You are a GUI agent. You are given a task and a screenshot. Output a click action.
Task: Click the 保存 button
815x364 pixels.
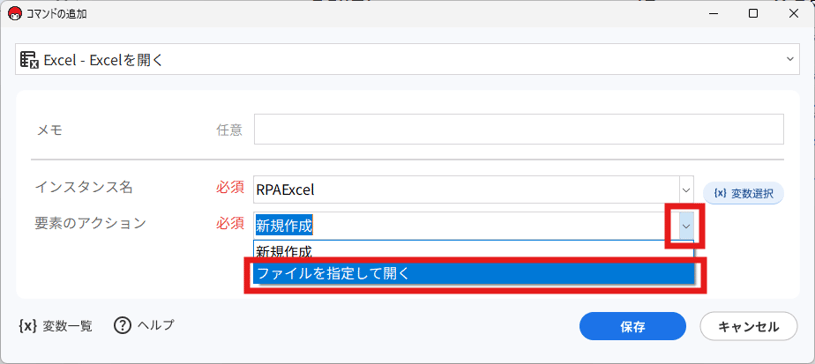pos(633,326)
